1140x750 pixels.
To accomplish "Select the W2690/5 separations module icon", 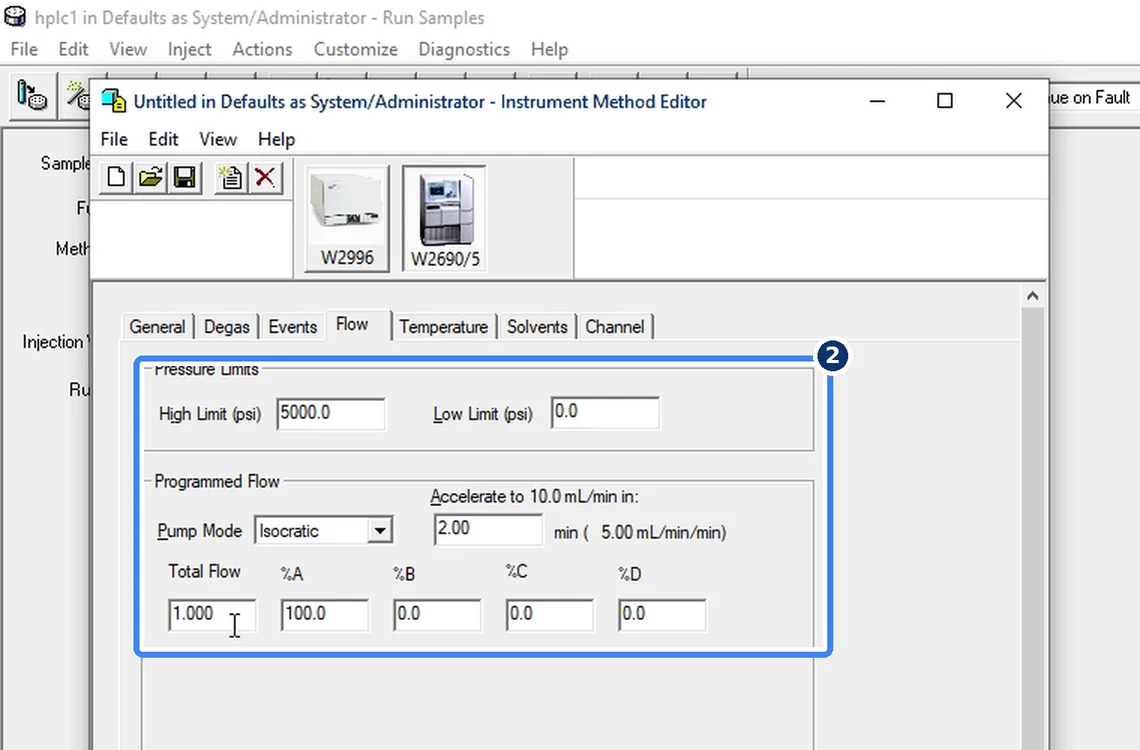I will (444, 219).
